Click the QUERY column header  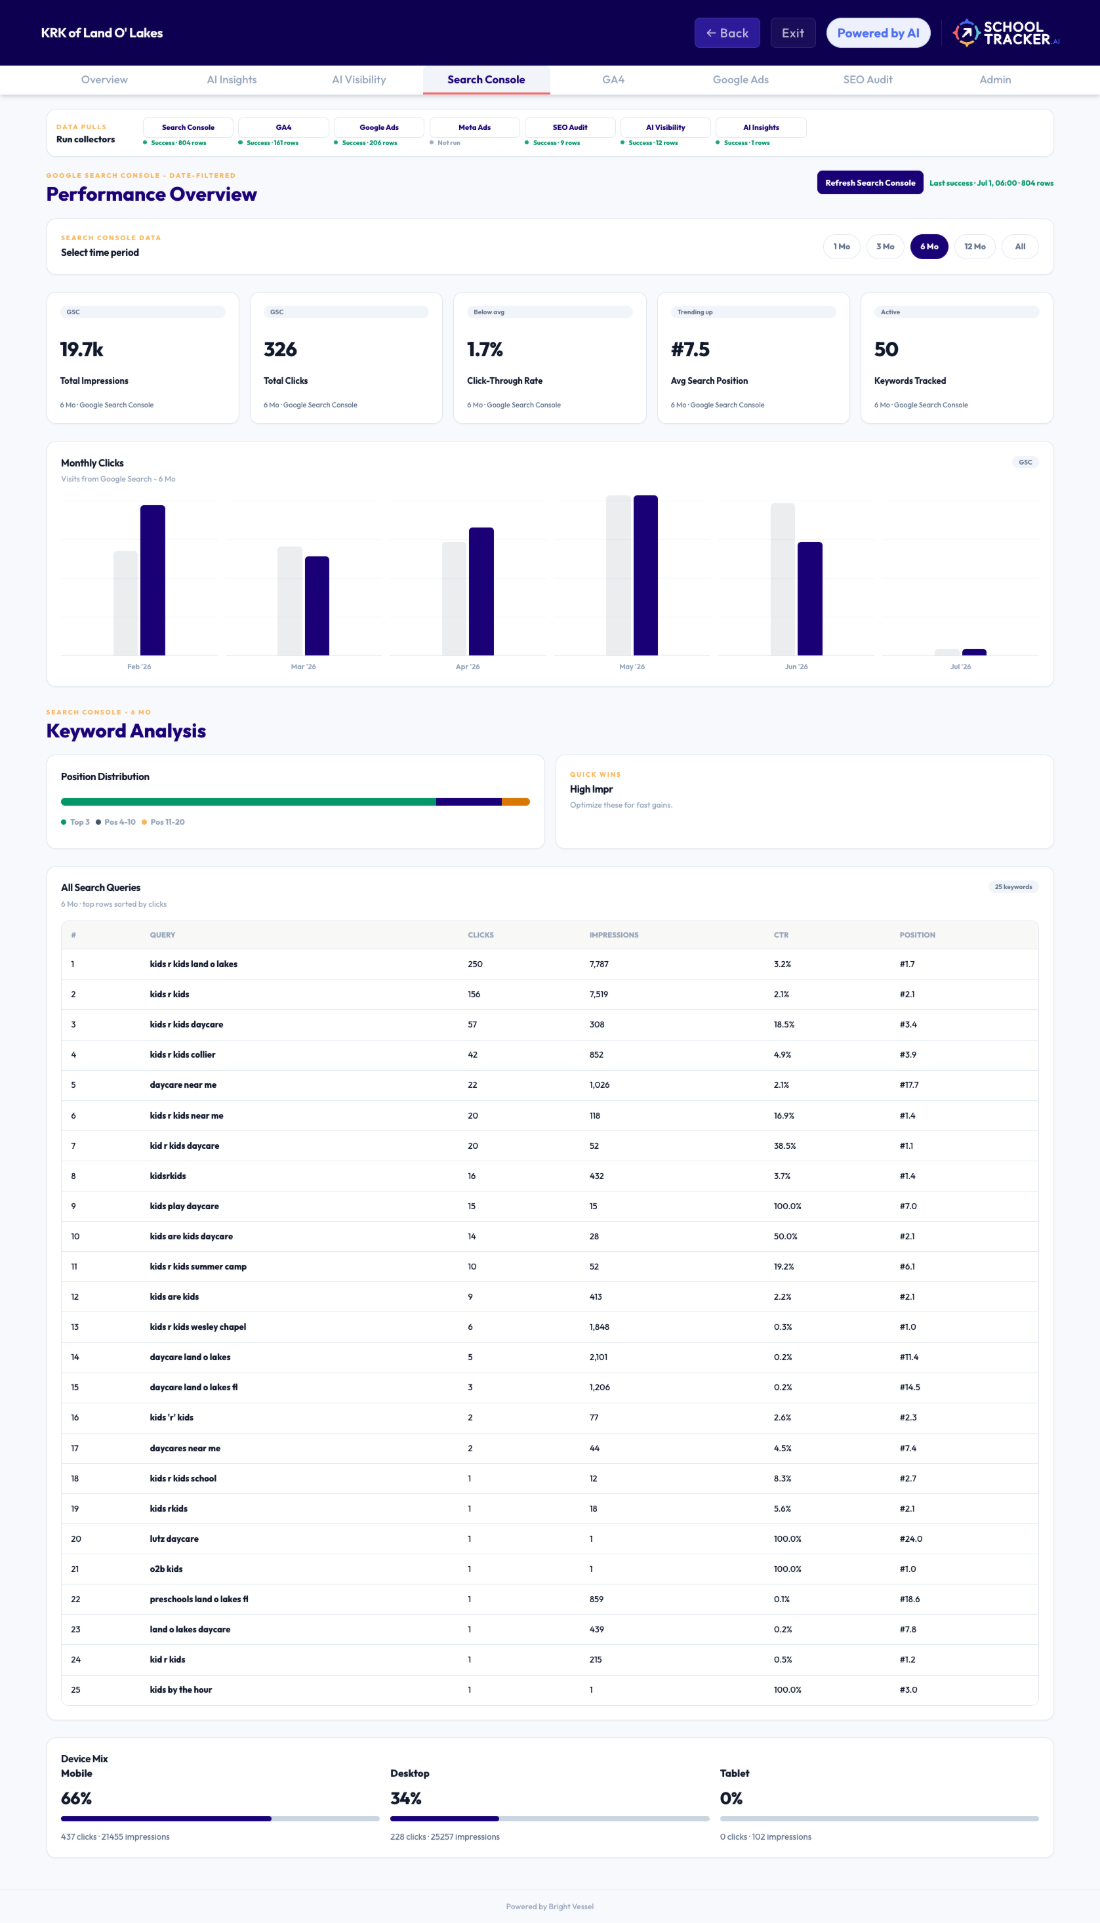[162, 935]
